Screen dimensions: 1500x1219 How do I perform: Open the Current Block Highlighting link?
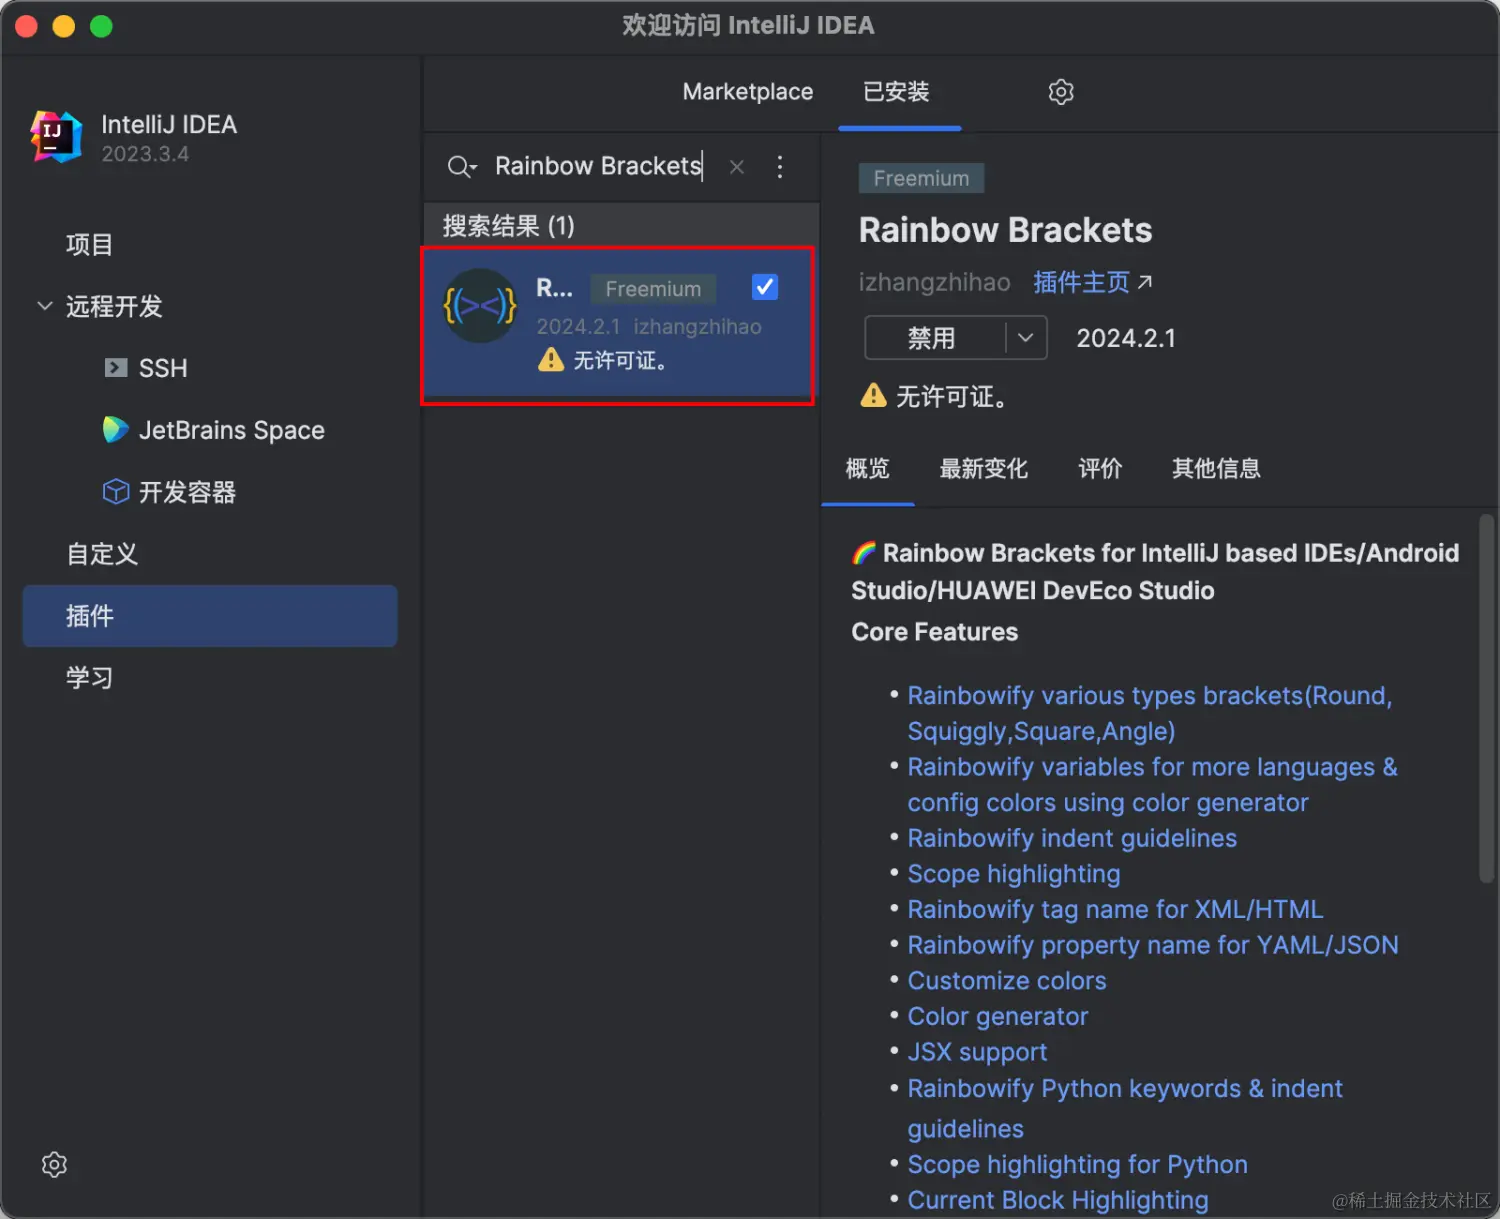[x=1057, y=1200]
